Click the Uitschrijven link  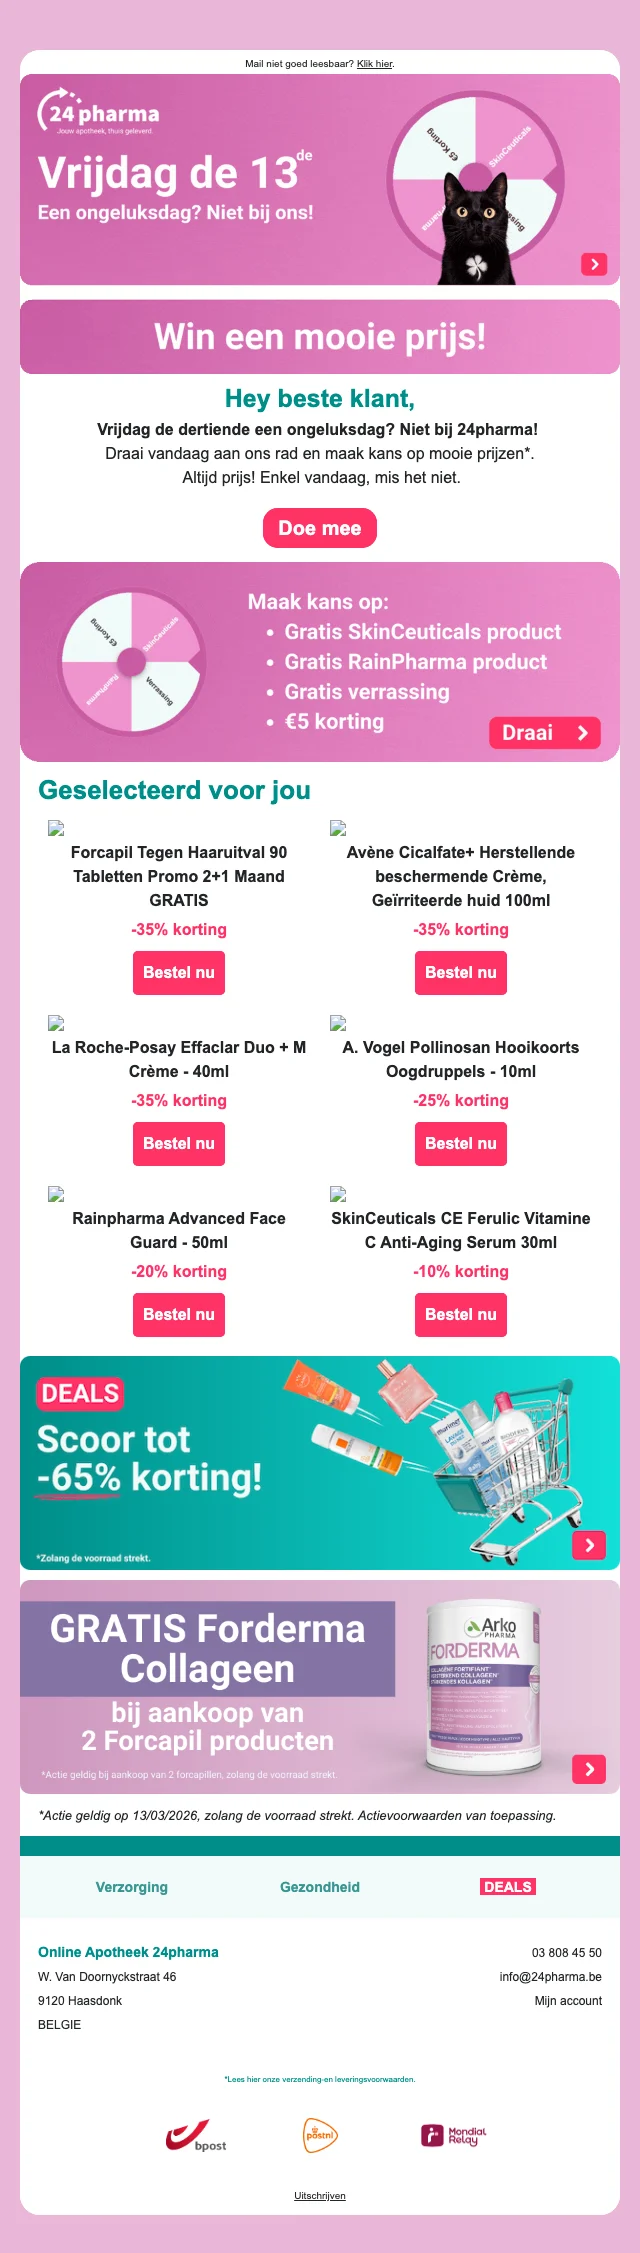pos(320,2196)
